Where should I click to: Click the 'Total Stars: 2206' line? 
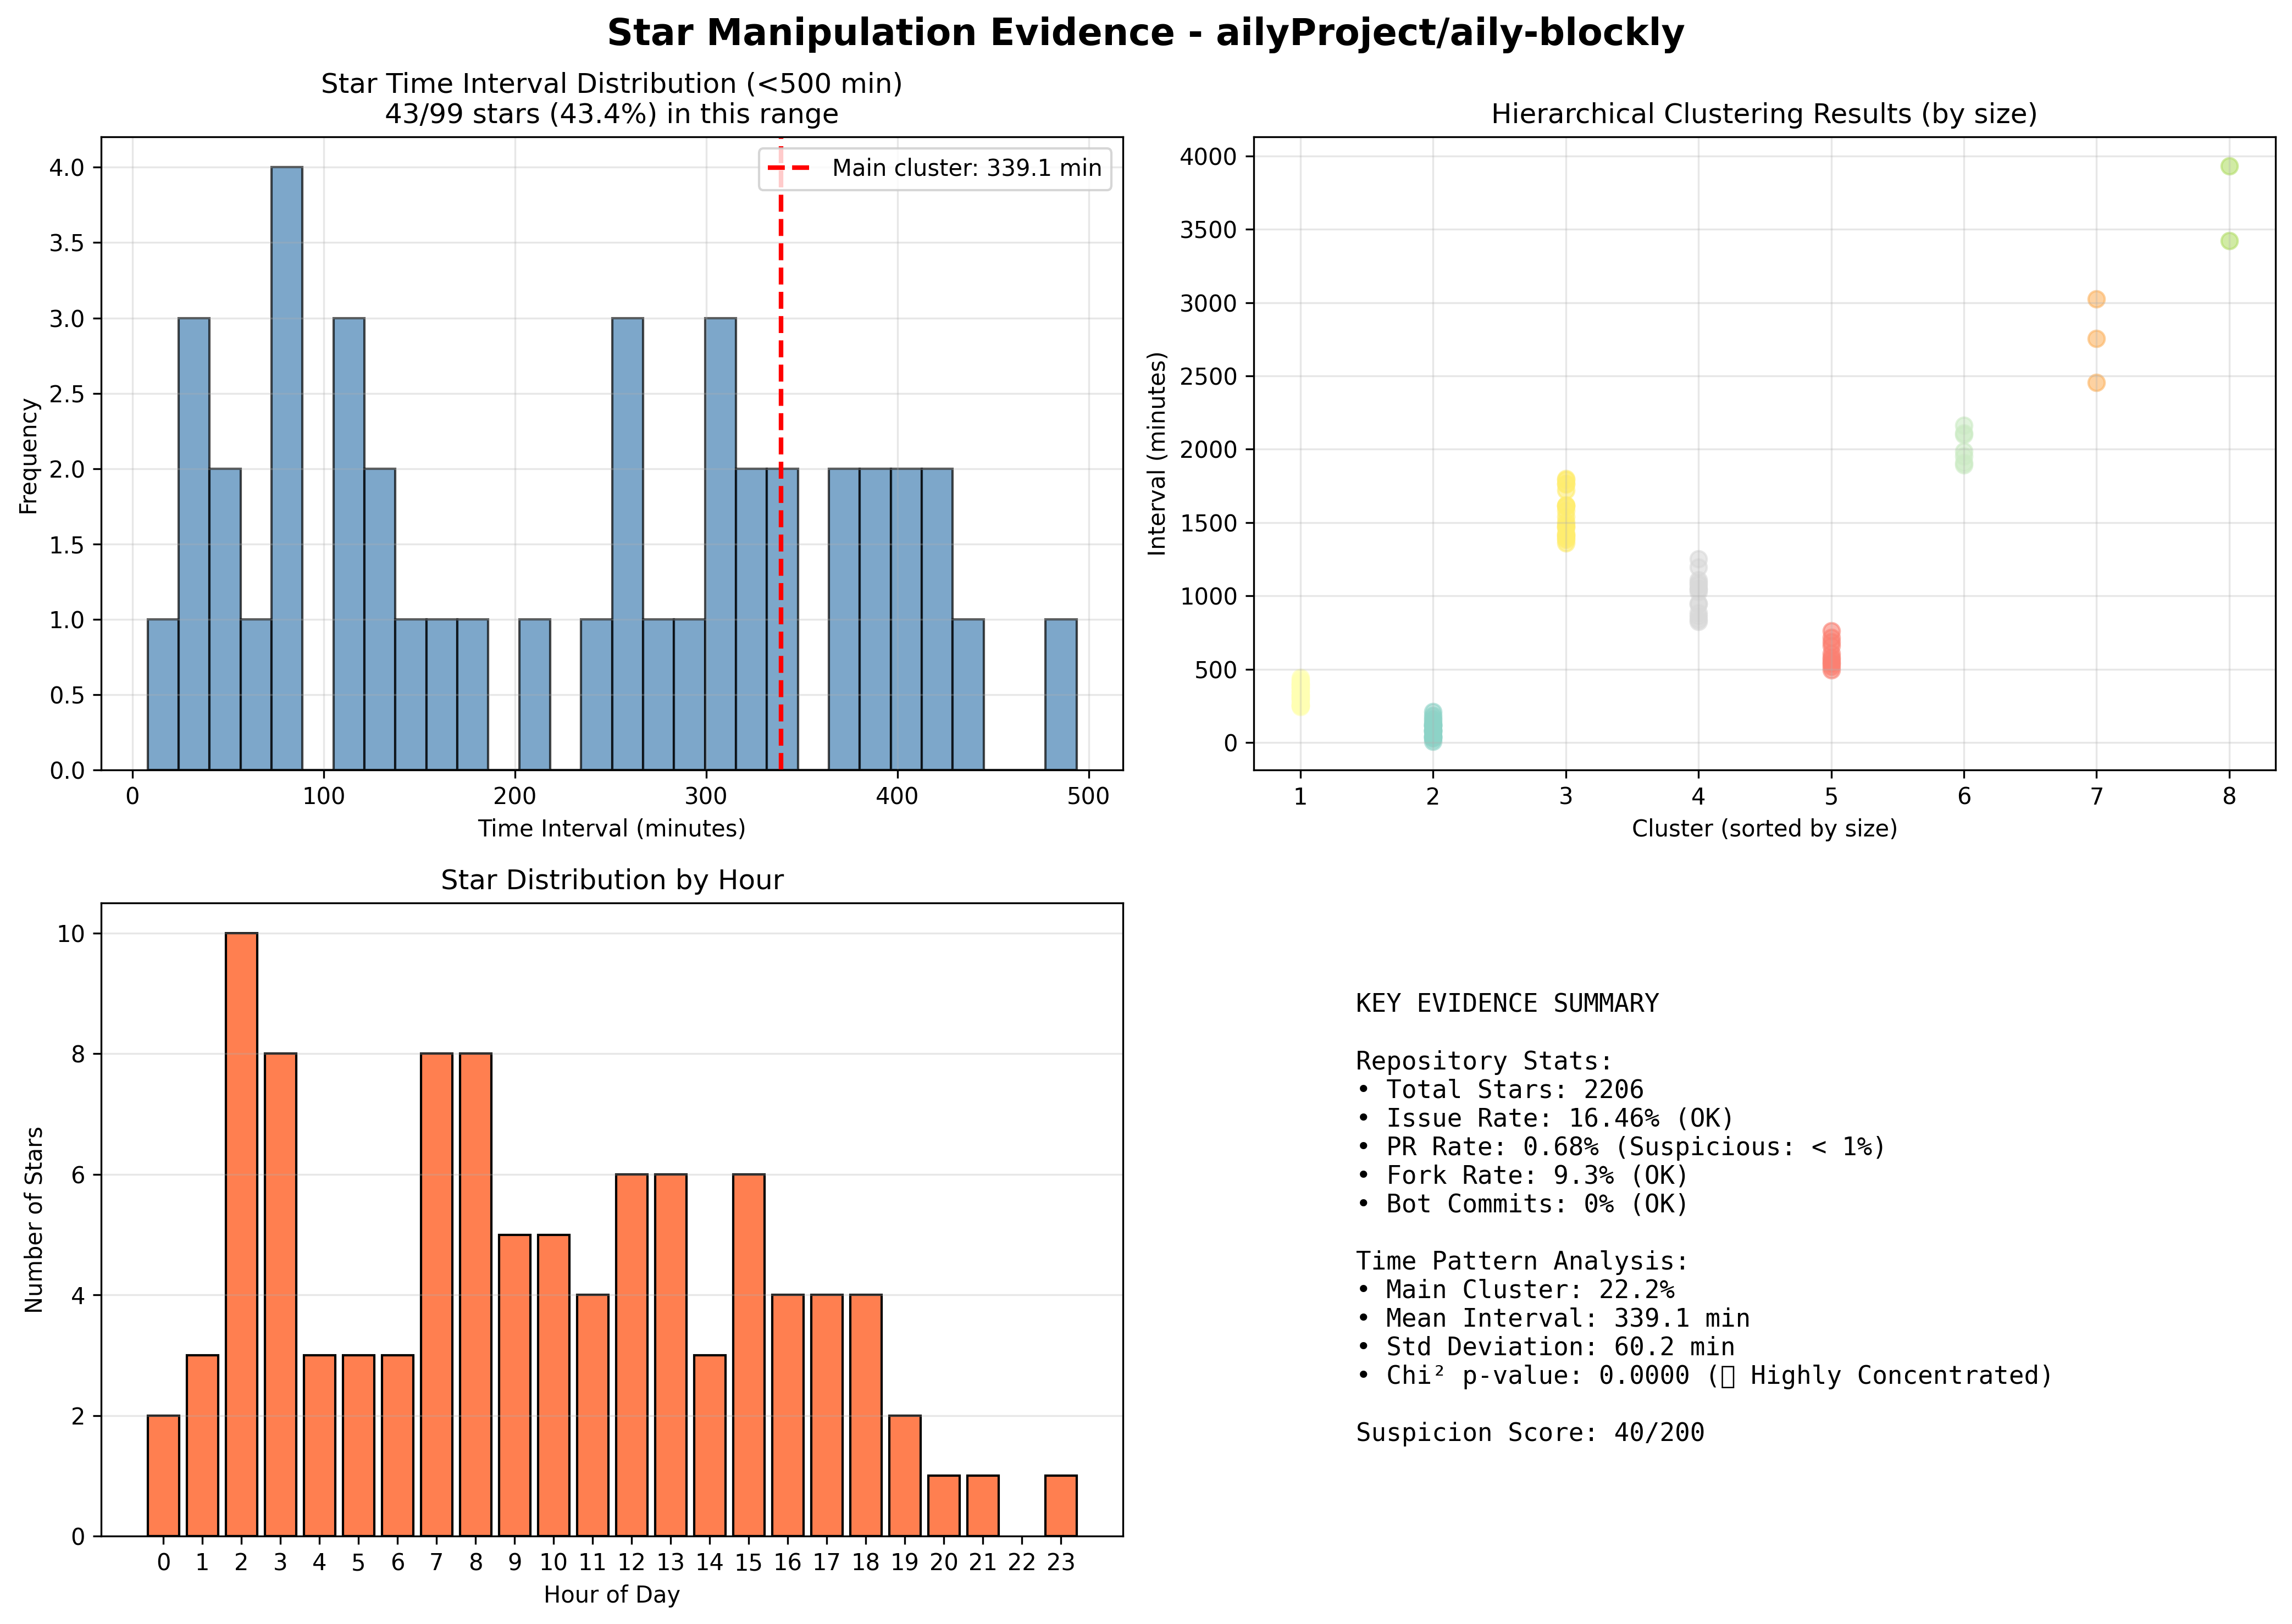pyautogui.click(x=1499, y=1089)
